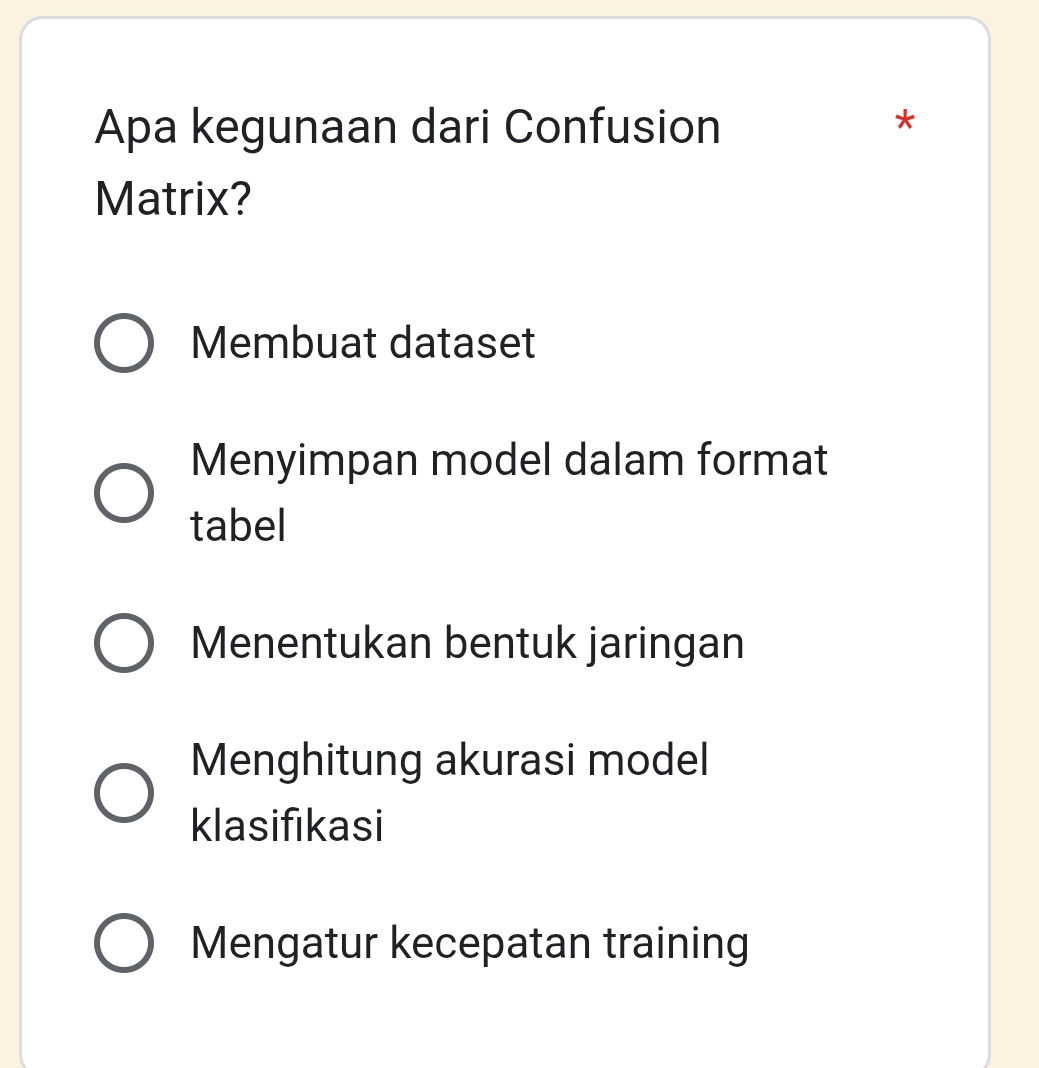The width and height of the screenshot is (1039, 1068).
Task: Click the label text "Membuat dataset"
Action: [362, 343]
